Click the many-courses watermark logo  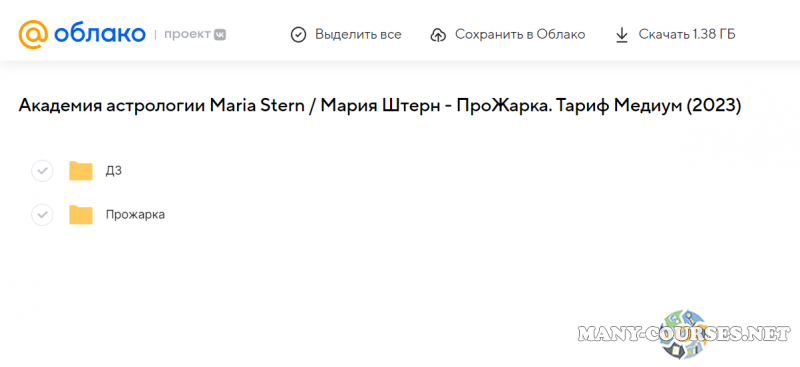683,334
